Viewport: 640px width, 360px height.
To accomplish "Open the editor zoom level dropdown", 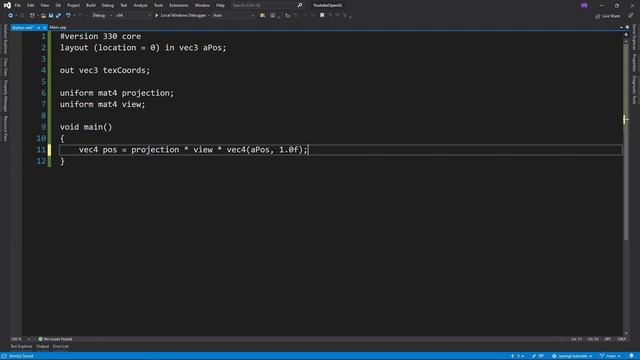I will pyautogui.click(x=20, y=339).
